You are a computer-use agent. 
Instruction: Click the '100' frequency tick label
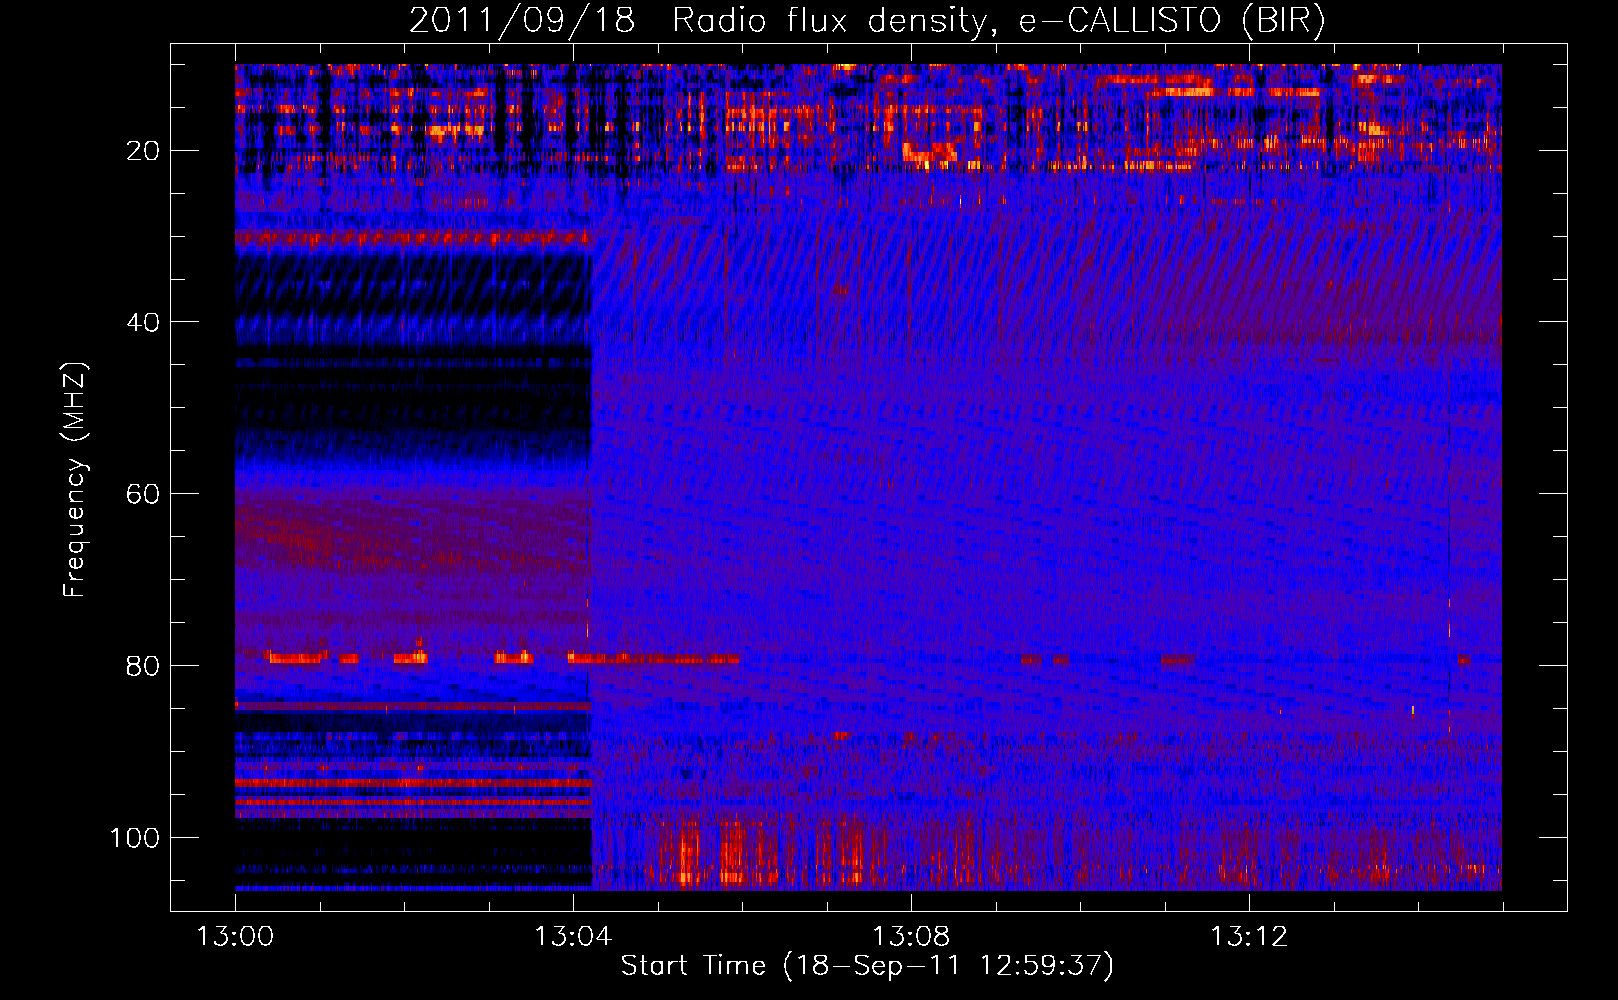point(135,837)
